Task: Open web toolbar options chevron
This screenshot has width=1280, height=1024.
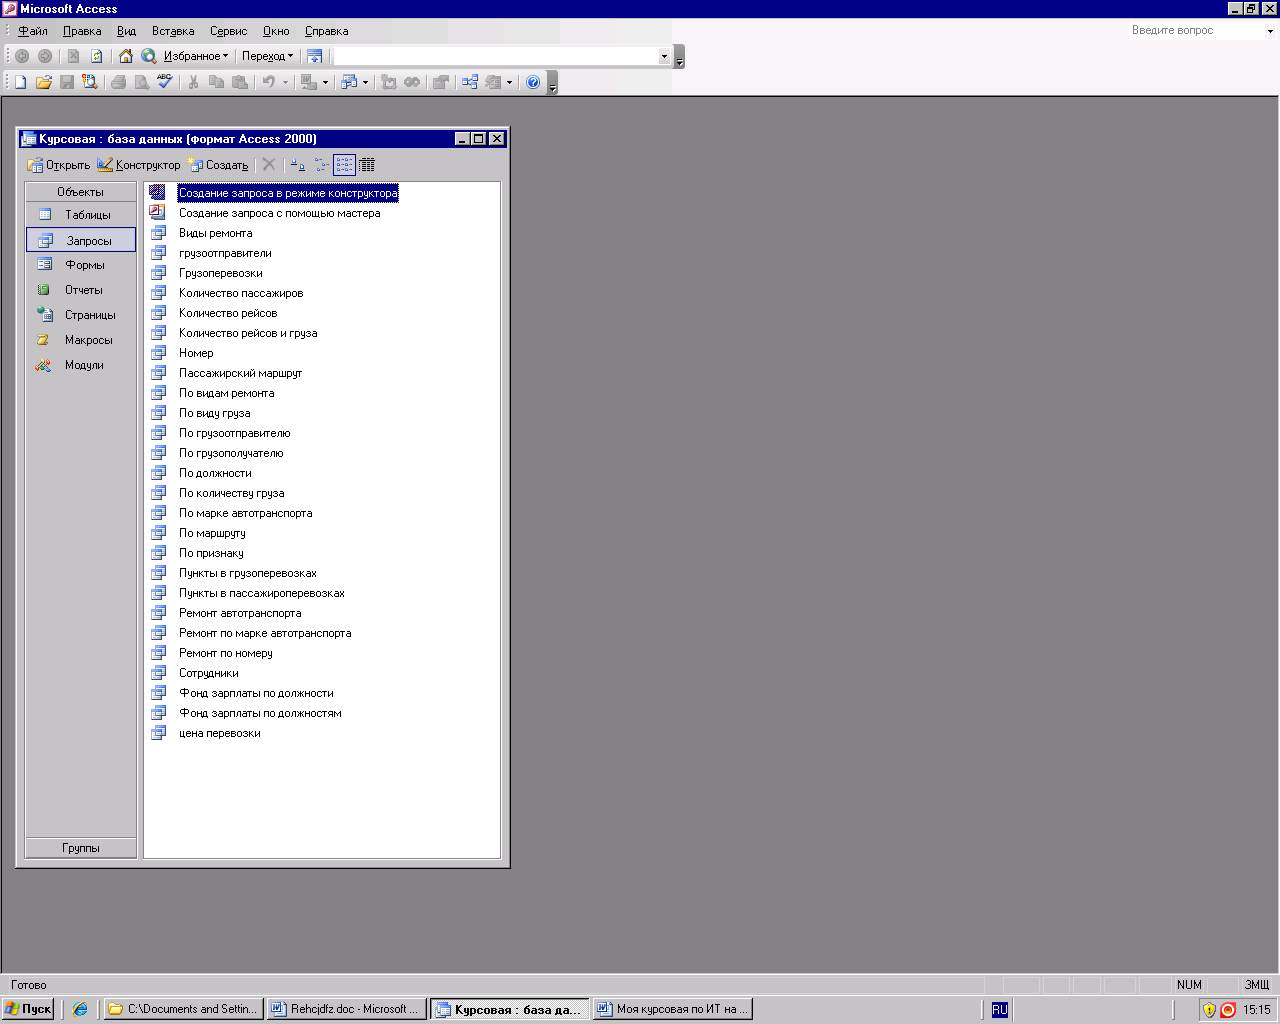Action: click(680, 57)
